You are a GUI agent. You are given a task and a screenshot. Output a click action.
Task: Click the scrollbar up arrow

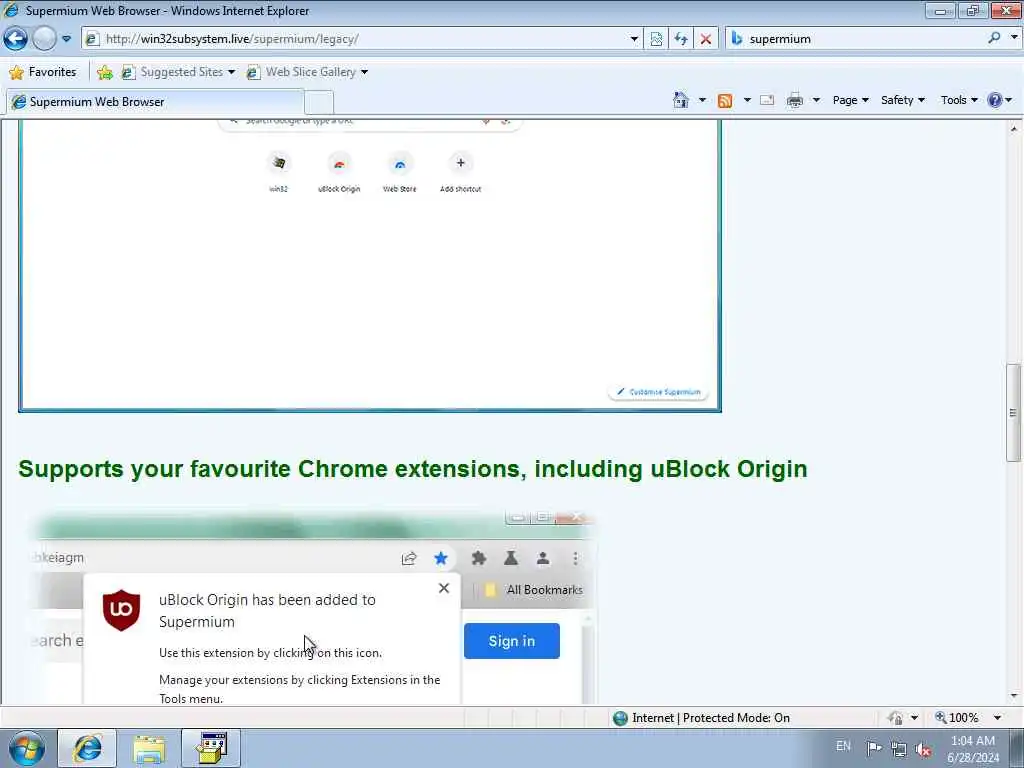(1014, 129)
